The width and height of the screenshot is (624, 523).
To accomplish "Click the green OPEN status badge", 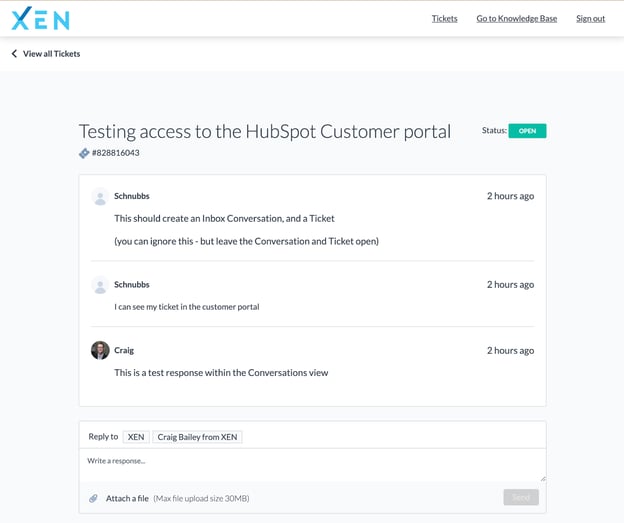I will click(527, 131).
